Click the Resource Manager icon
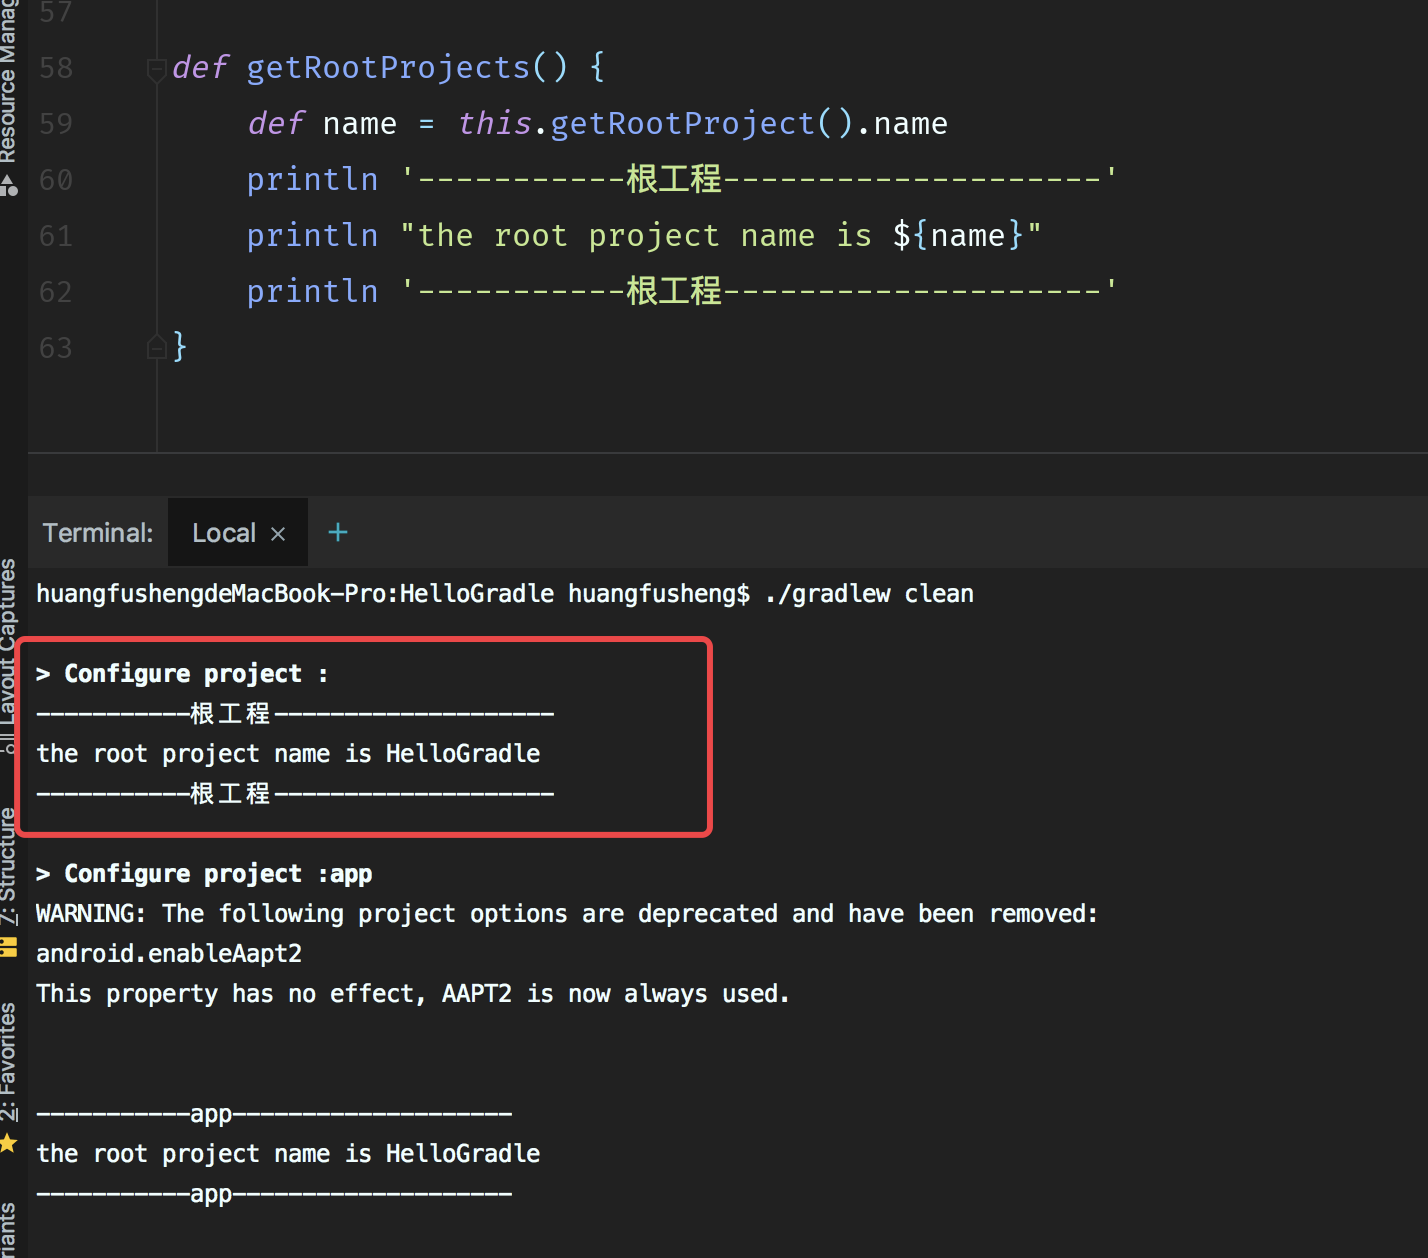 [9, 185]
